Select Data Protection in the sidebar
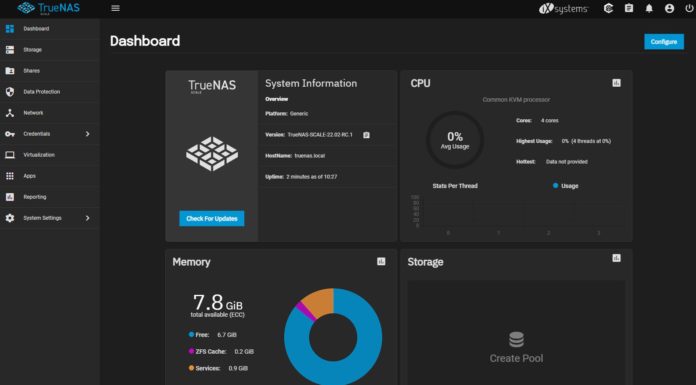This screenshot has height=385, width=696. pyautogui.click(x=49, y=91)
